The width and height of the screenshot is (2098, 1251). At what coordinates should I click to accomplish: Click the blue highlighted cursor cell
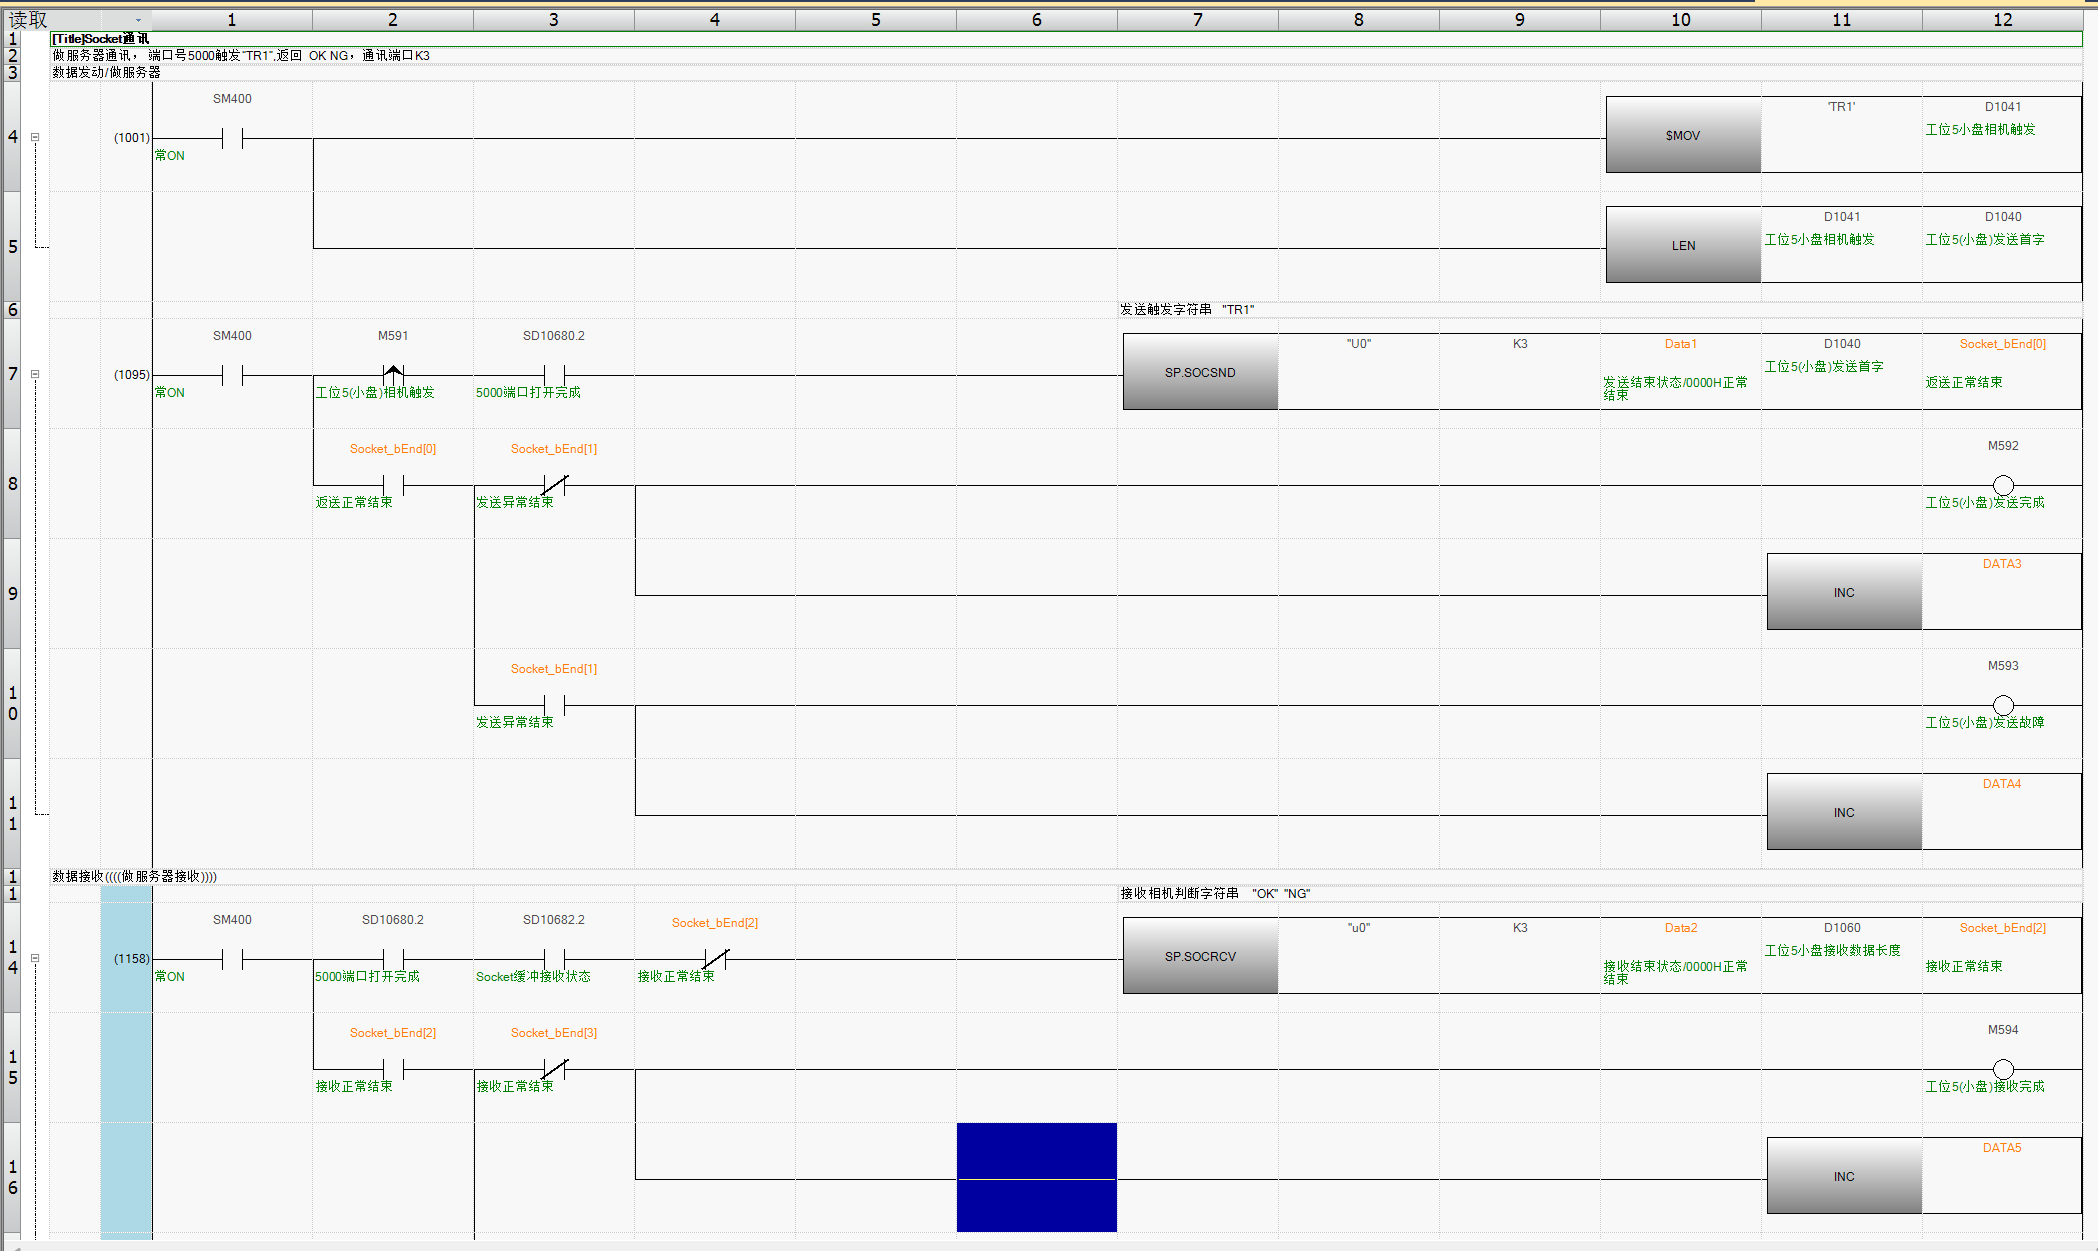[x=1036, y=1177]
